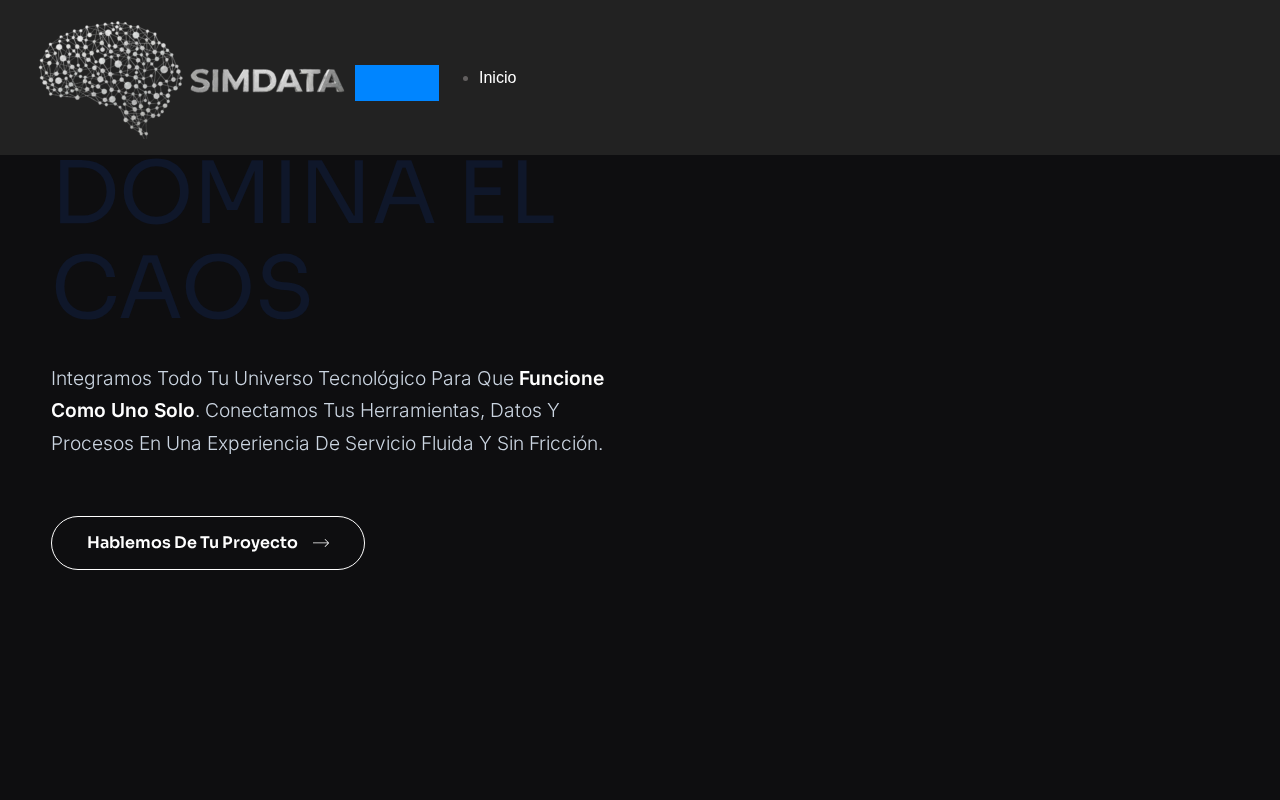Click the Hablemos De Tu Proyecto button
Screen dimensions: 1280x800
(208, 543)
